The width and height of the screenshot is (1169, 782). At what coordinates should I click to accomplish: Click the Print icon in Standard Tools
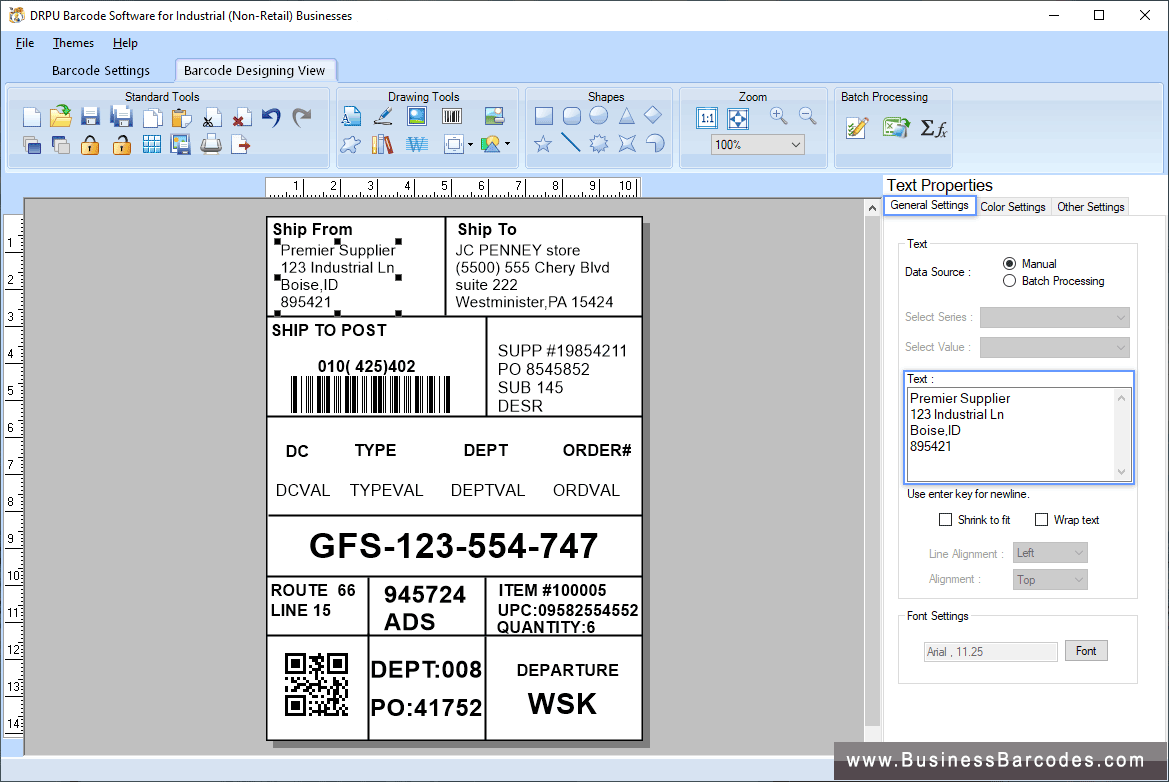211,144
